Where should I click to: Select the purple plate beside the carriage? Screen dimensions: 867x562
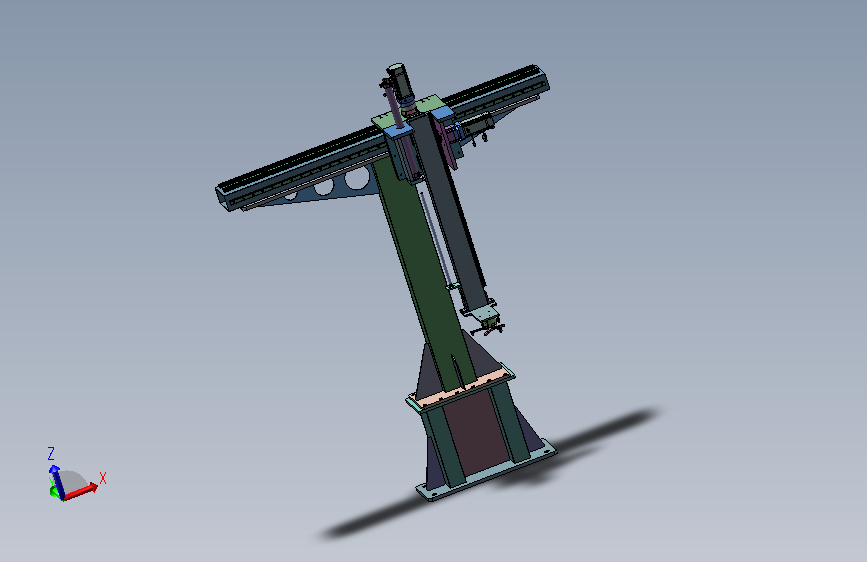446,145
